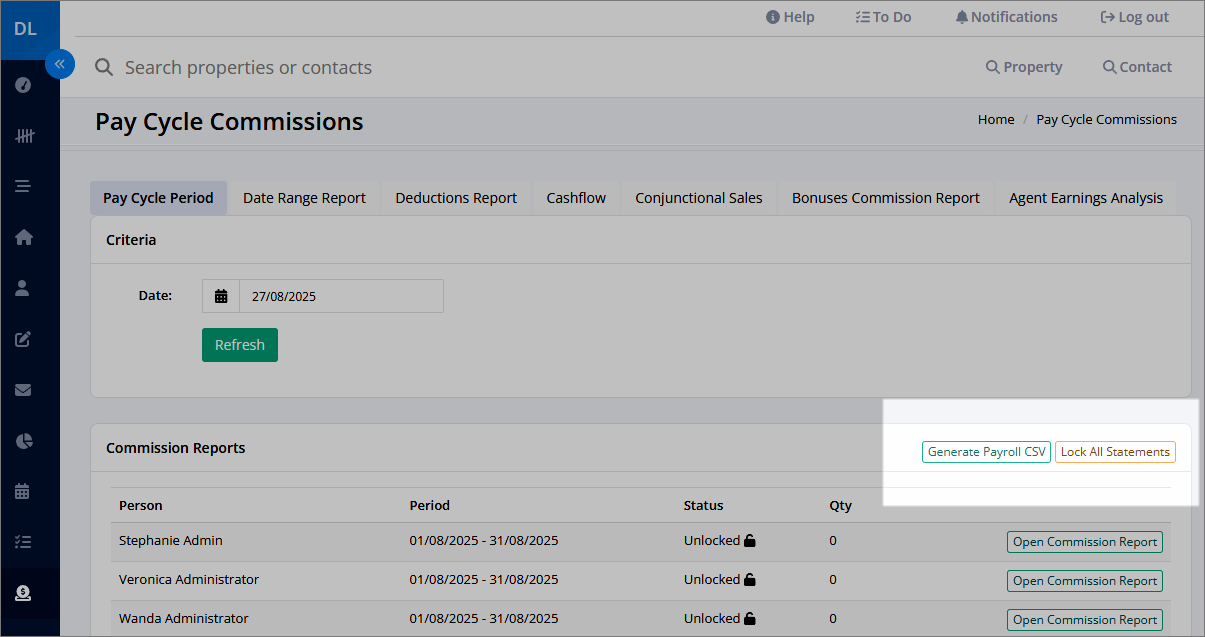Click the Person column header
Screen dimensions: 1205x637
141,505
